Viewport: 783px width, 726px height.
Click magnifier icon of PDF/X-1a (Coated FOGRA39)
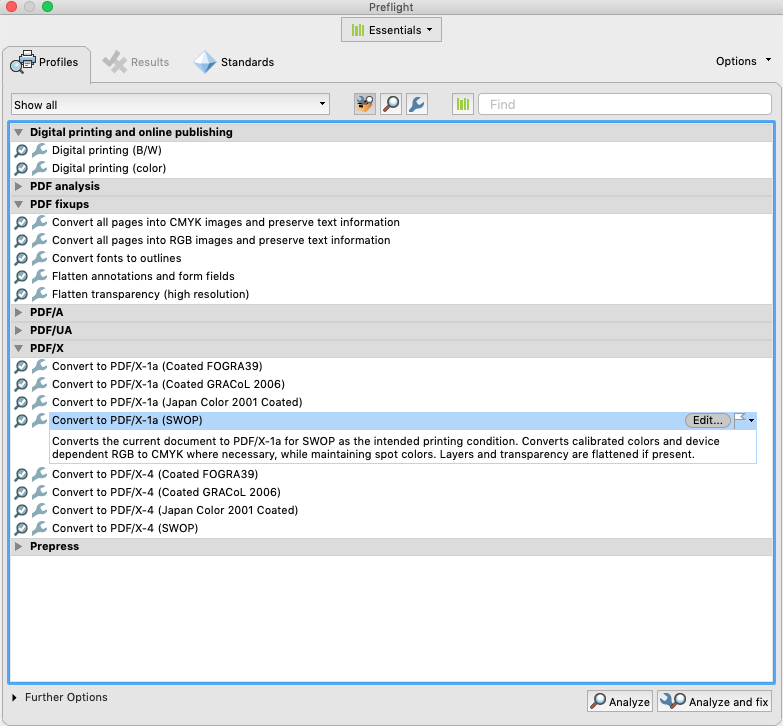coord(21,366)
